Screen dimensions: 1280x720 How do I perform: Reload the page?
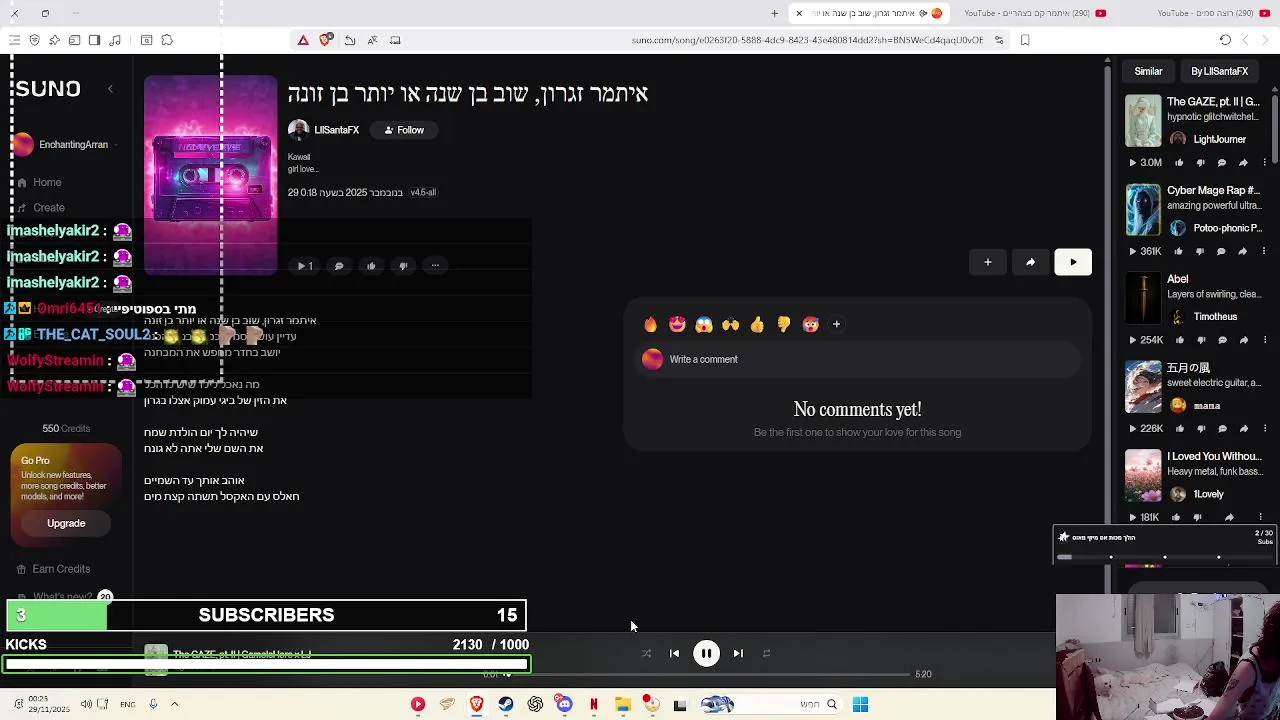(x=1225, y=40)
